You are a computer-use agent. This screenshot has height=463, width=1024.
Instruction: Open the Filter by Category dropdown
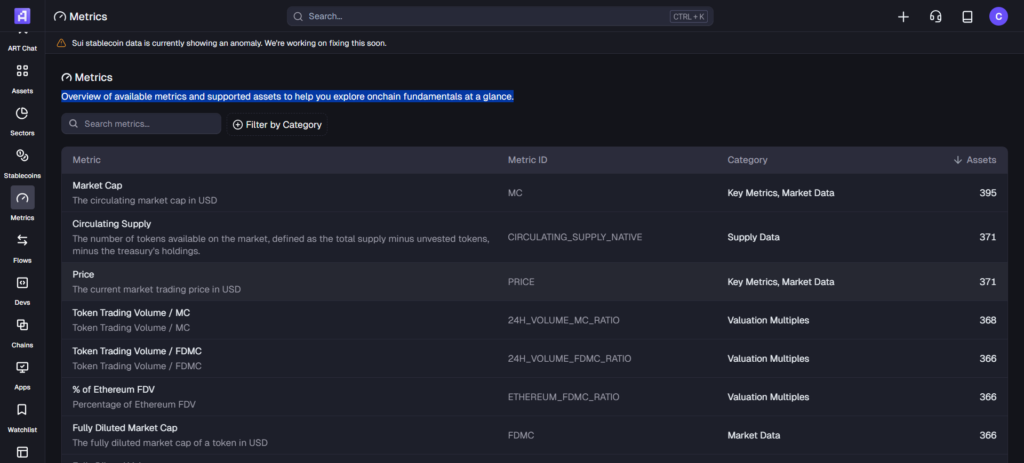pos(277,124)
